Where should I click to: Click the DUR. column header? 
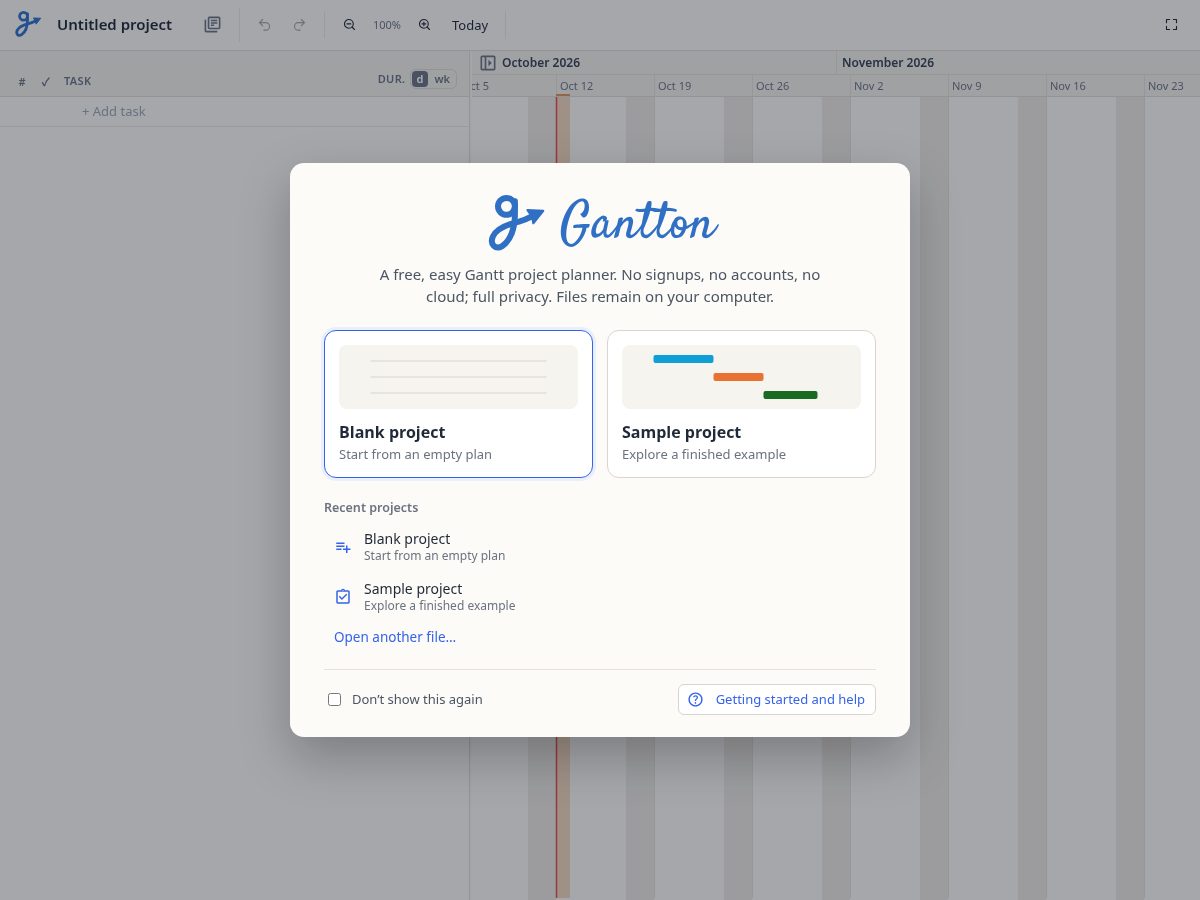click(391, 79)
